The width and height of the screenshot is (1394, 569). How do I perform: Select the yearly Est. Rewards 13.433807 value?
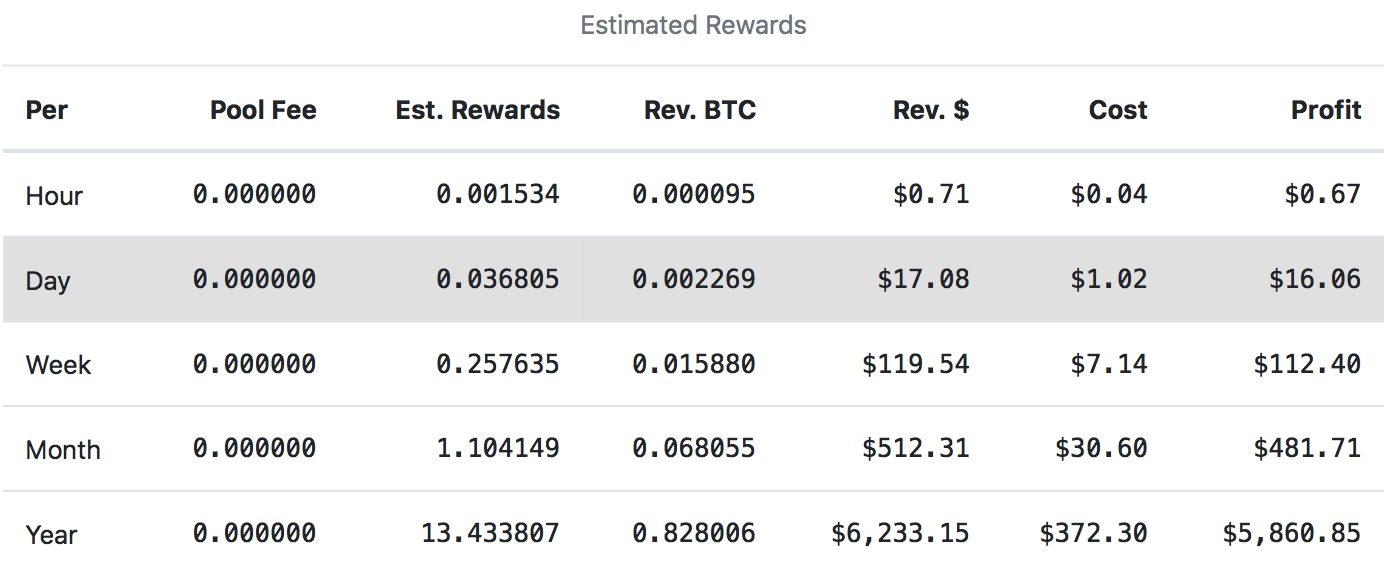pos(490,534)
